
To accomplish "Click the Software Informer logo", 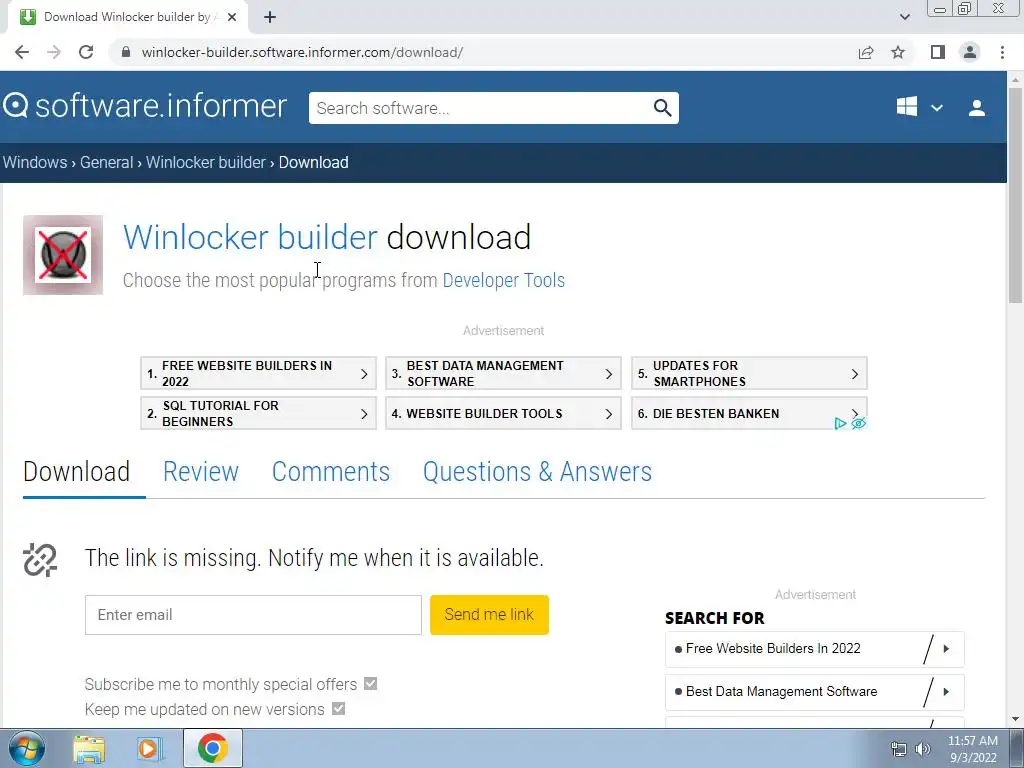I will tap(144, 106).
